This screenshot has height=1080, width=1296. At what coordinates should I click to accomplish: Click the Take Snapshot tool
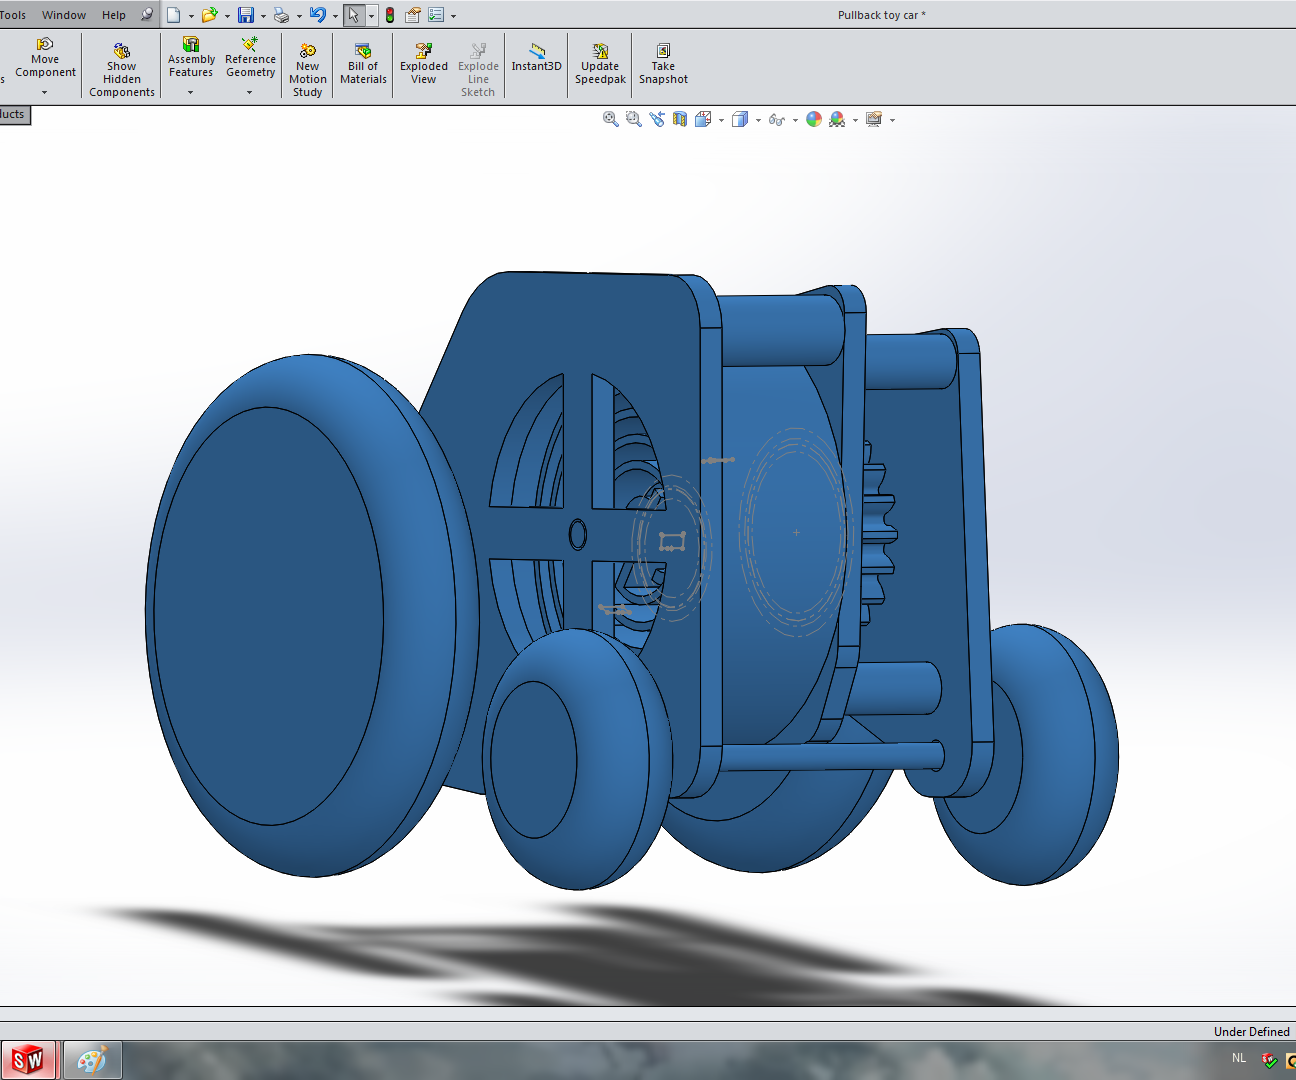click(x=663, y=62)
